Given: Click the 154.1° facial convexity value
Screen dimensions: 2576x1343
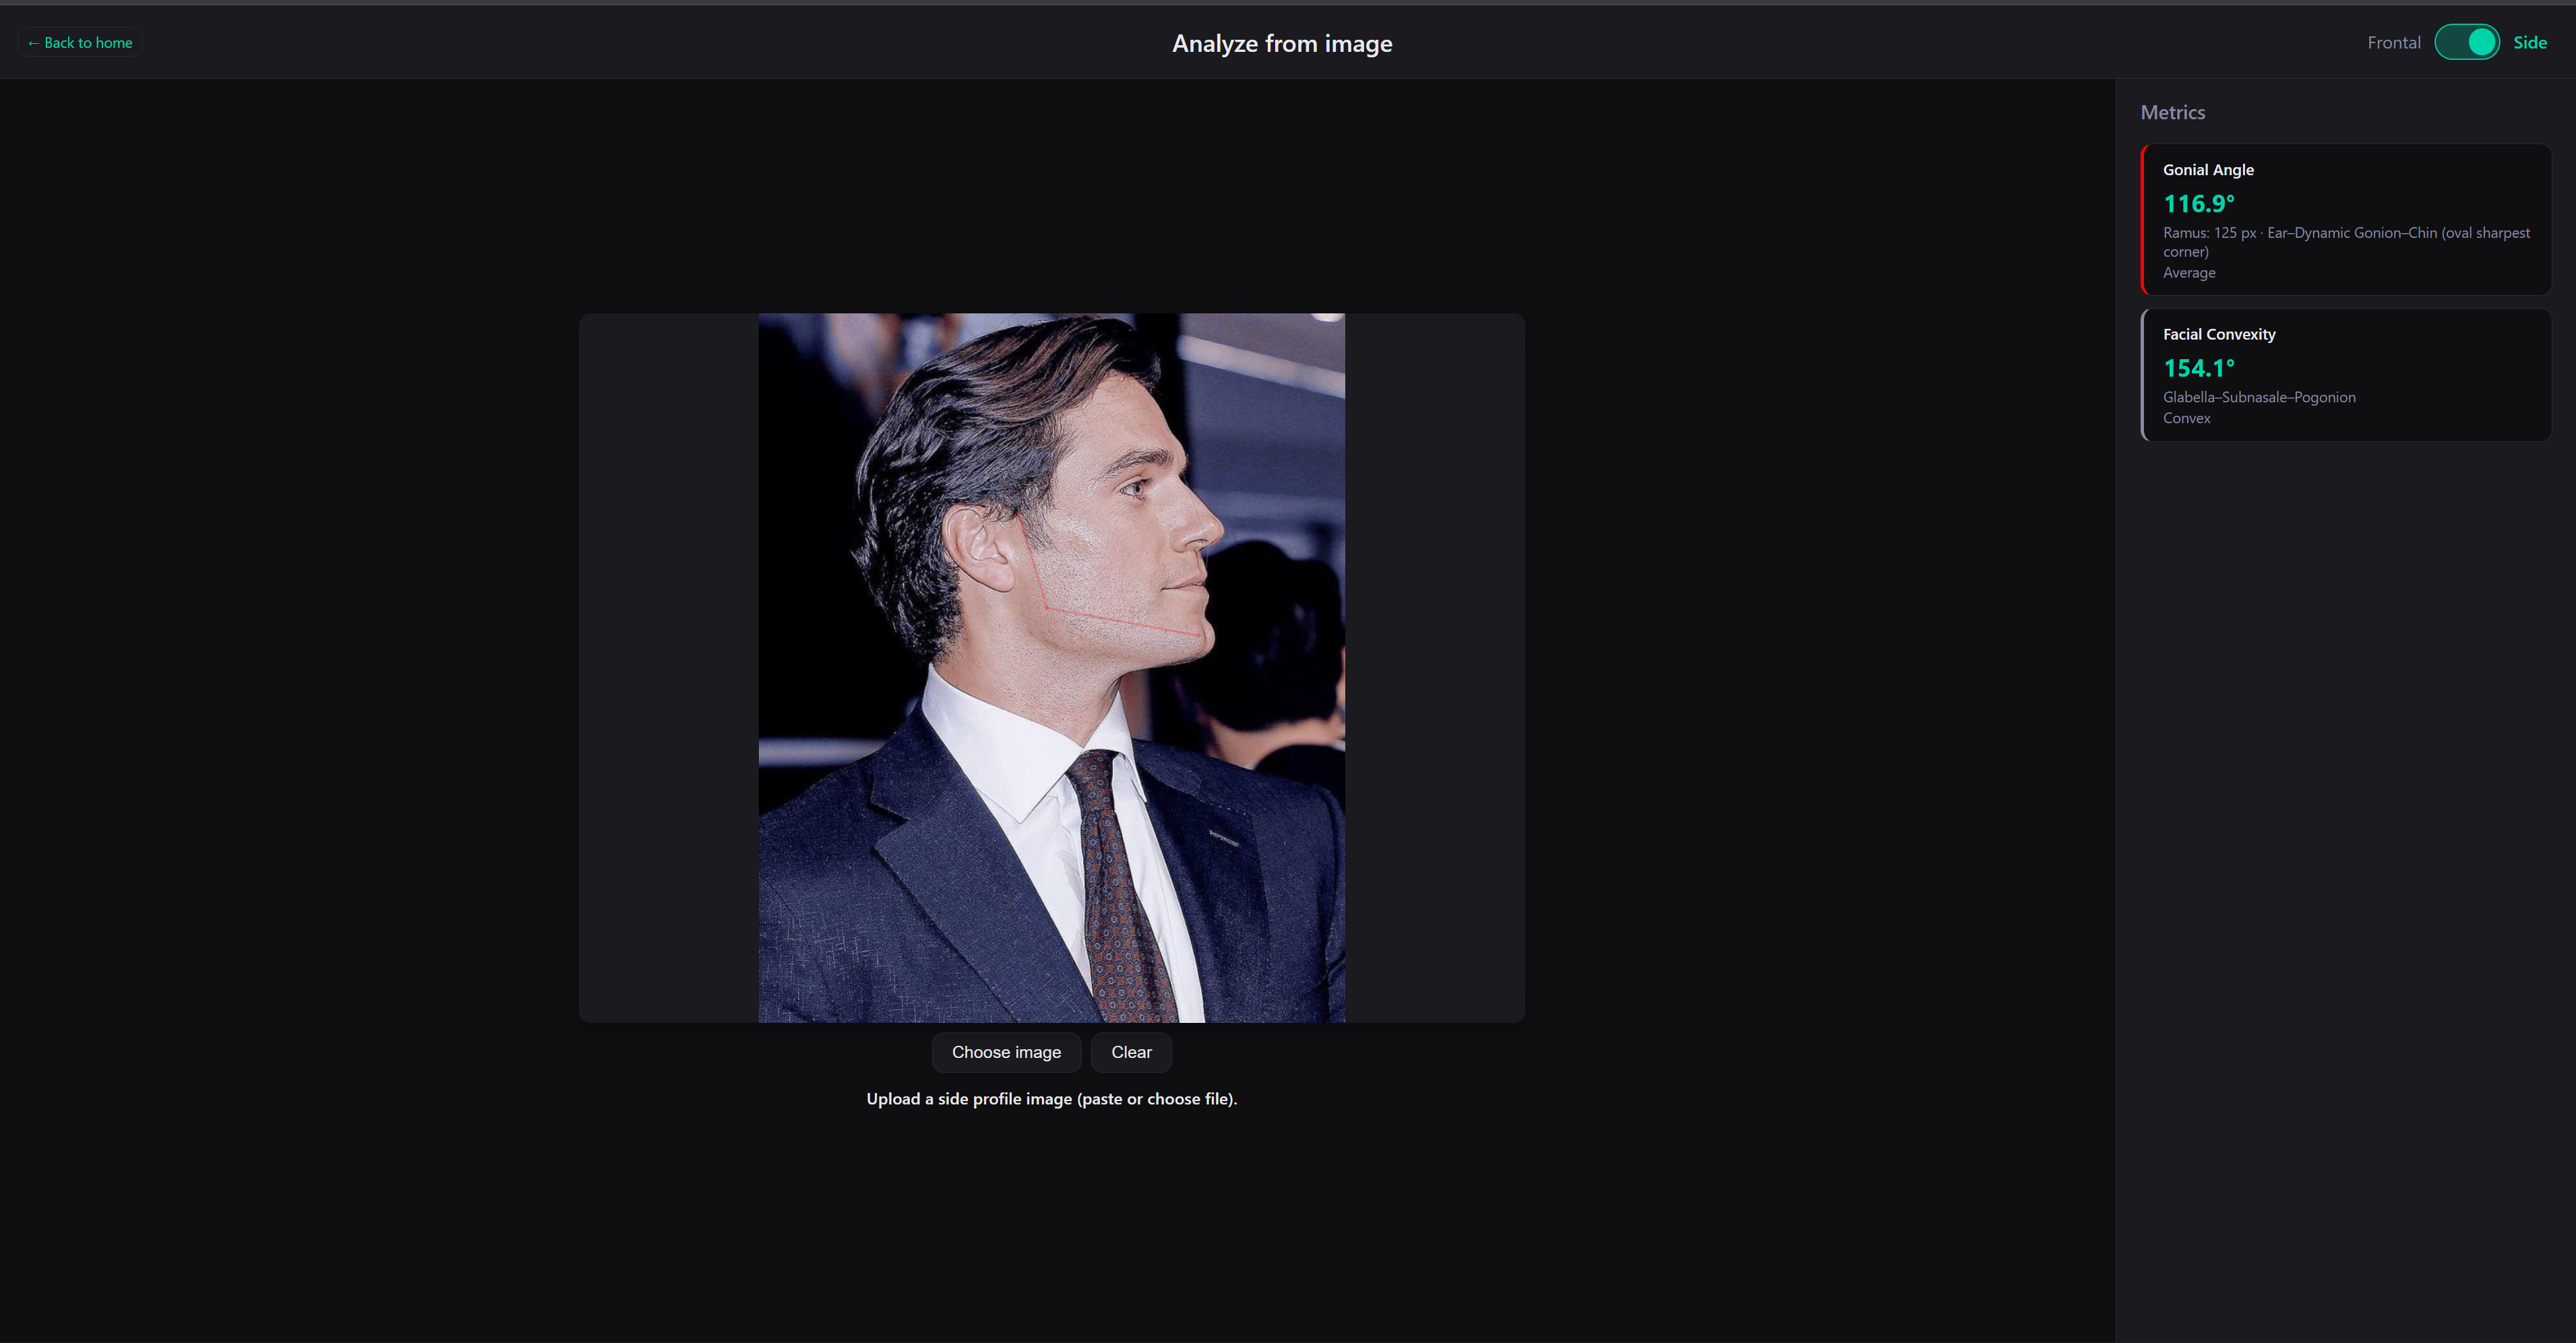Looking at the screenshot, I should 2198,369.
